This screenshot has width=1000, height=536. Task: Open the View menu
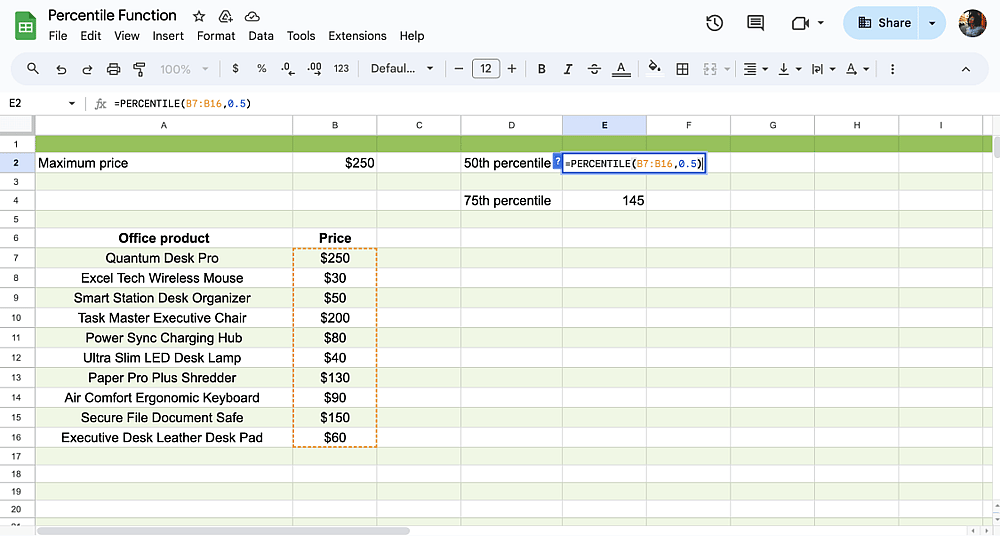126,36
